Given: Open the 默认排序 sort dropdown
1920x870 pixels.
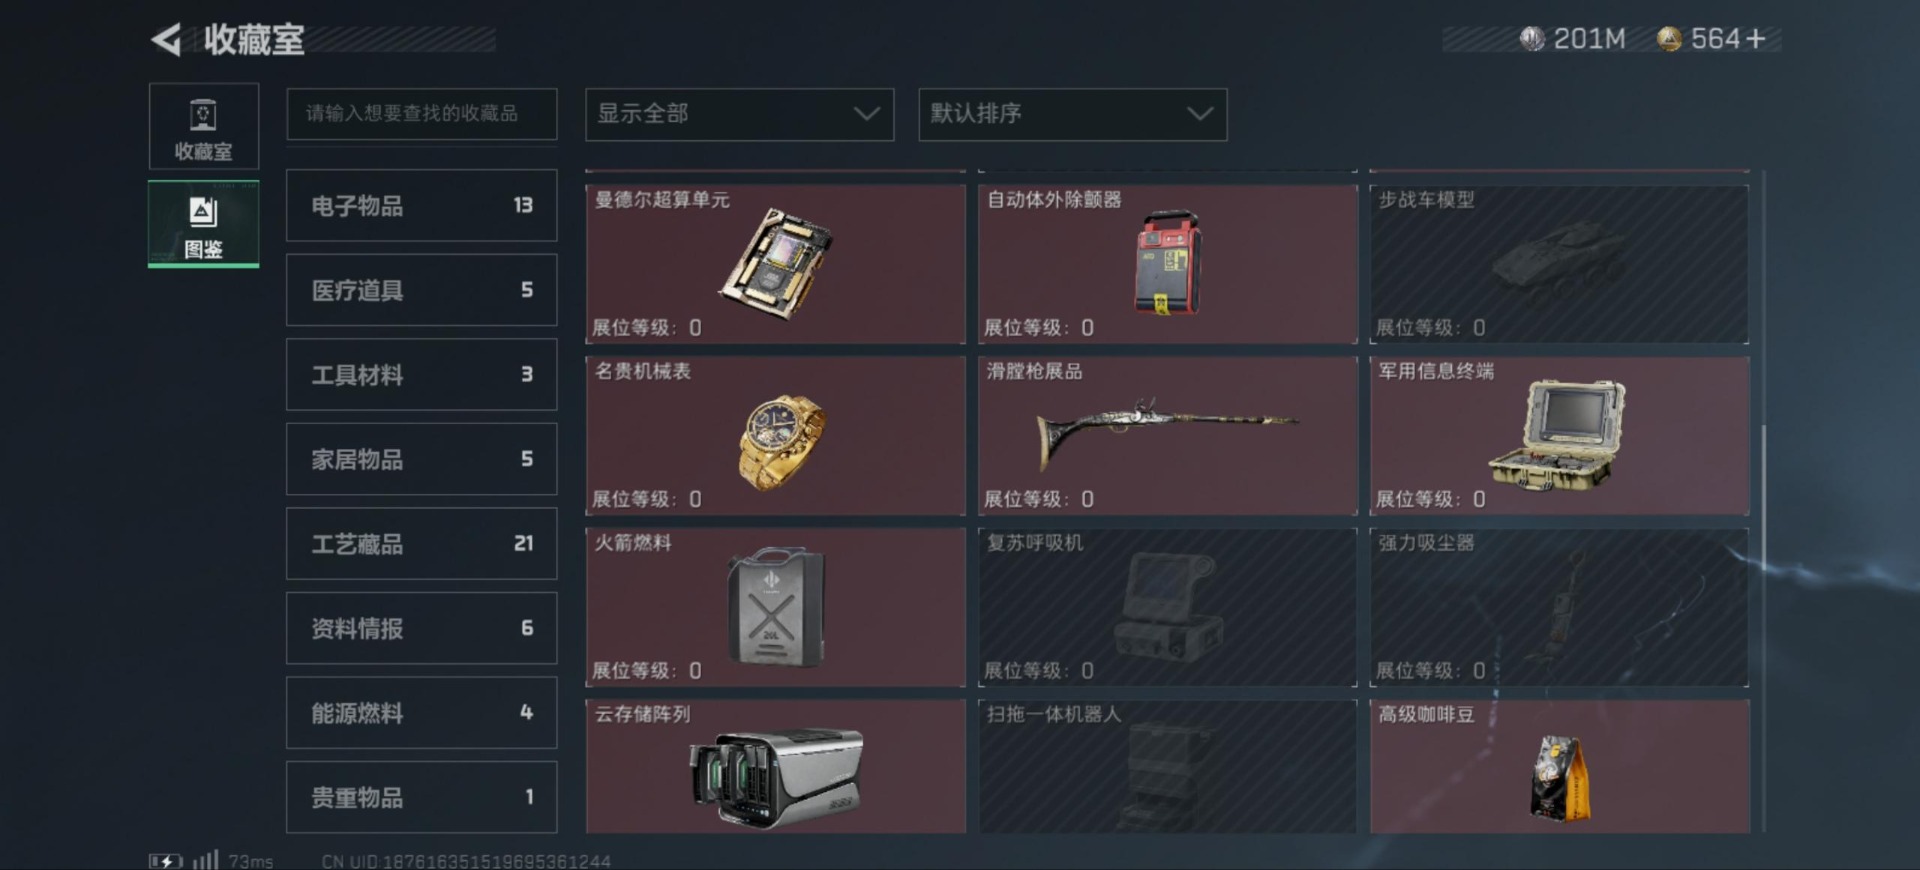Looking at the screenshot, I should [1072, 114].
